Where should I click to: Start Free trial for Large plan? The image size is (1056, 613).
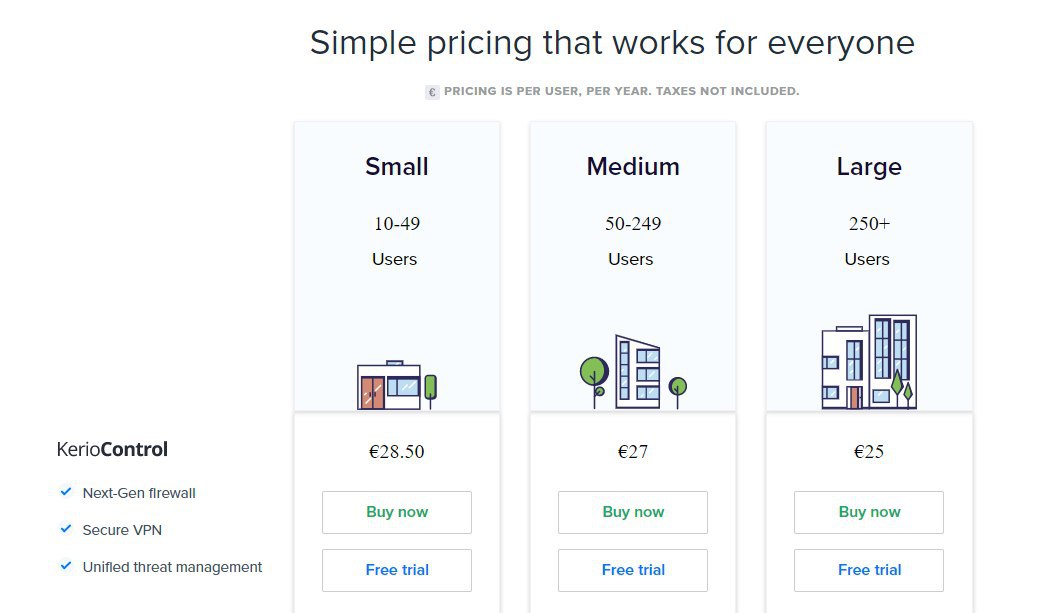click(869, 571)
